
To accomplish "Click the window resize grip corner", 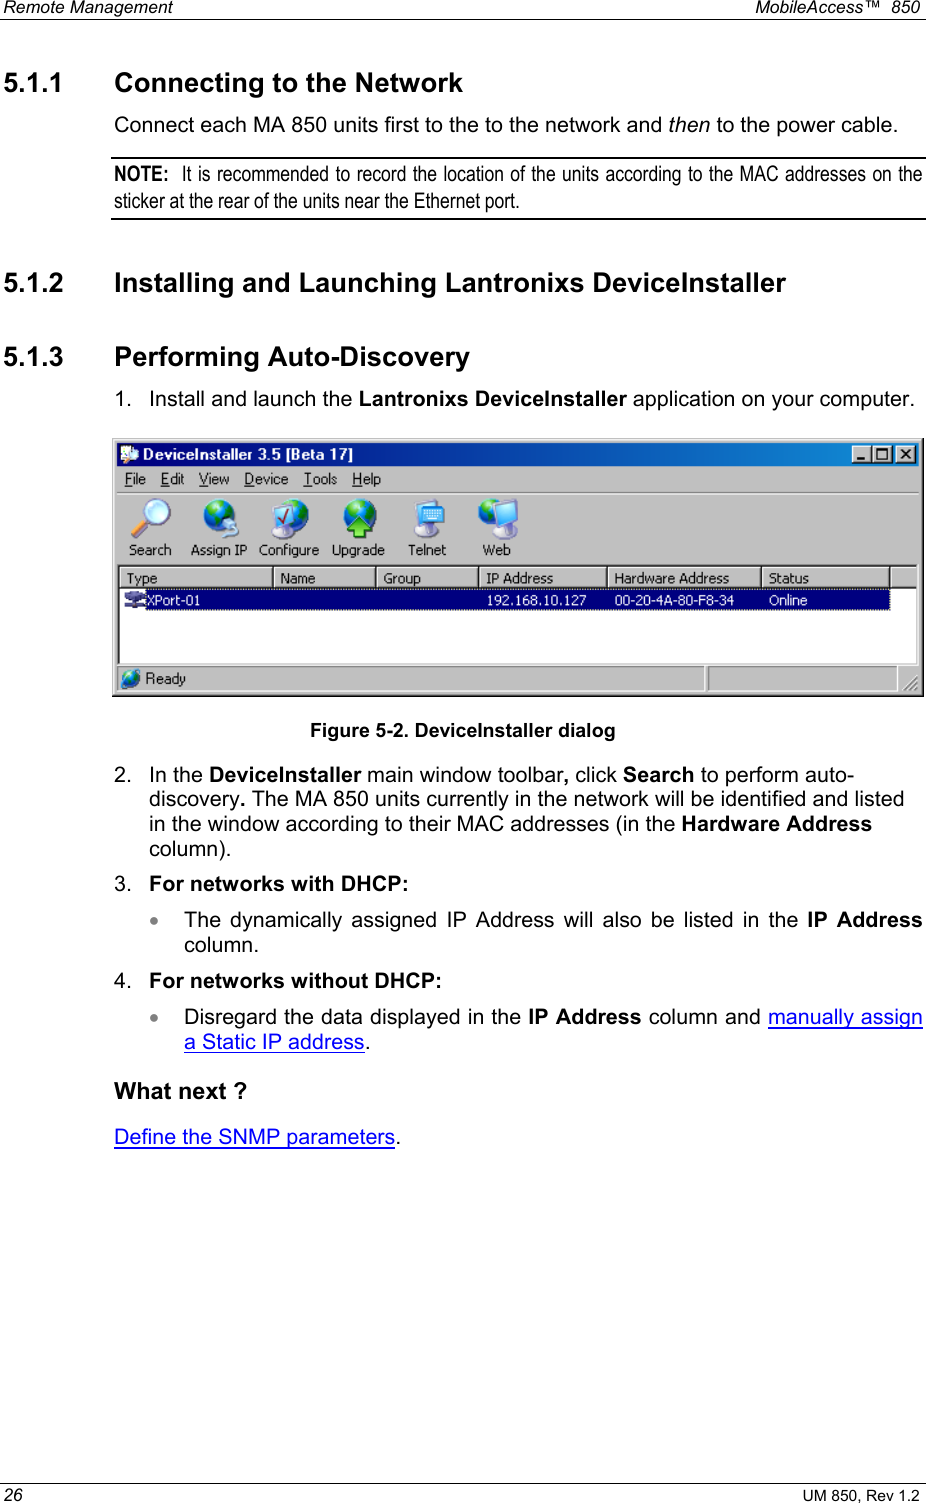I will tap(909, 683).
